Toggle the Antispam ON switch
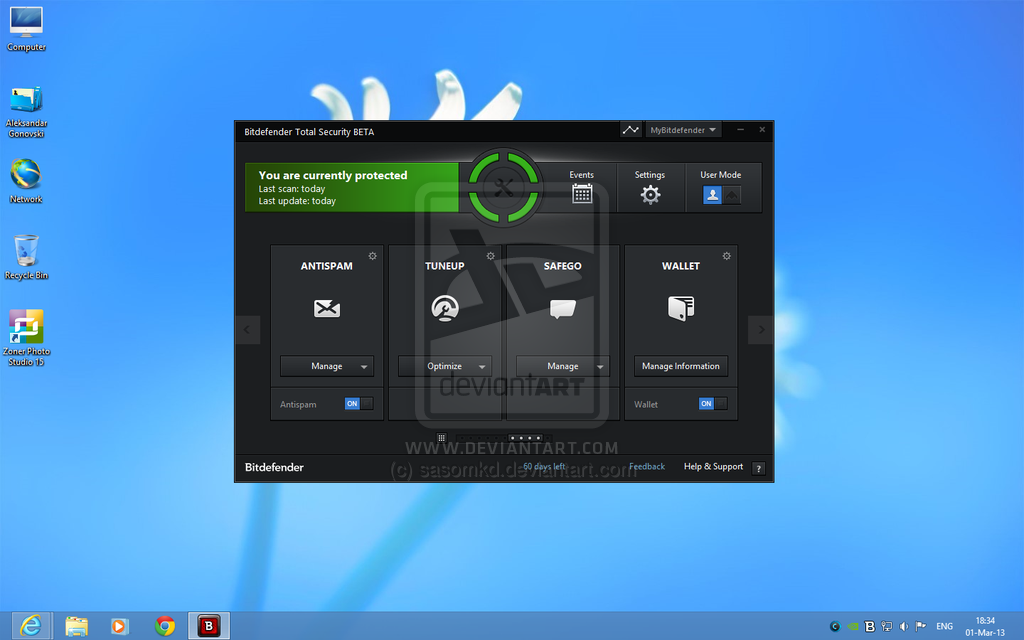 [x=359, y=404]
